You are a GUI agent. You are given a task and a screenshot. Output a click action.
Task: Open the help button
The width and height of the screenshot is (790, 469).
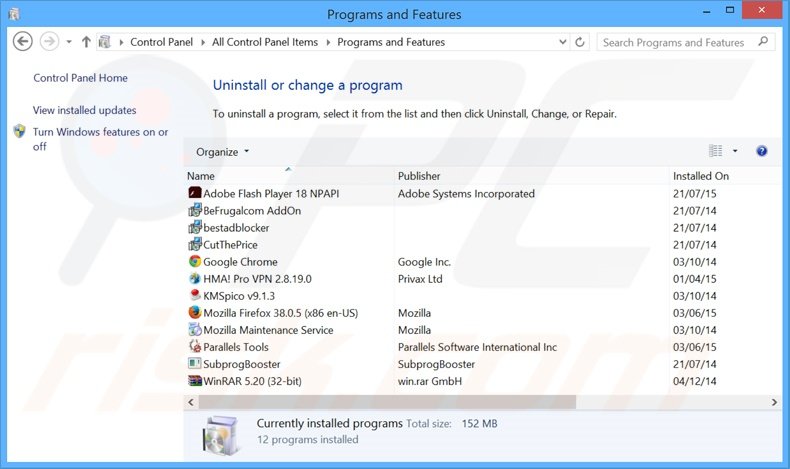[x=762, y=151]
